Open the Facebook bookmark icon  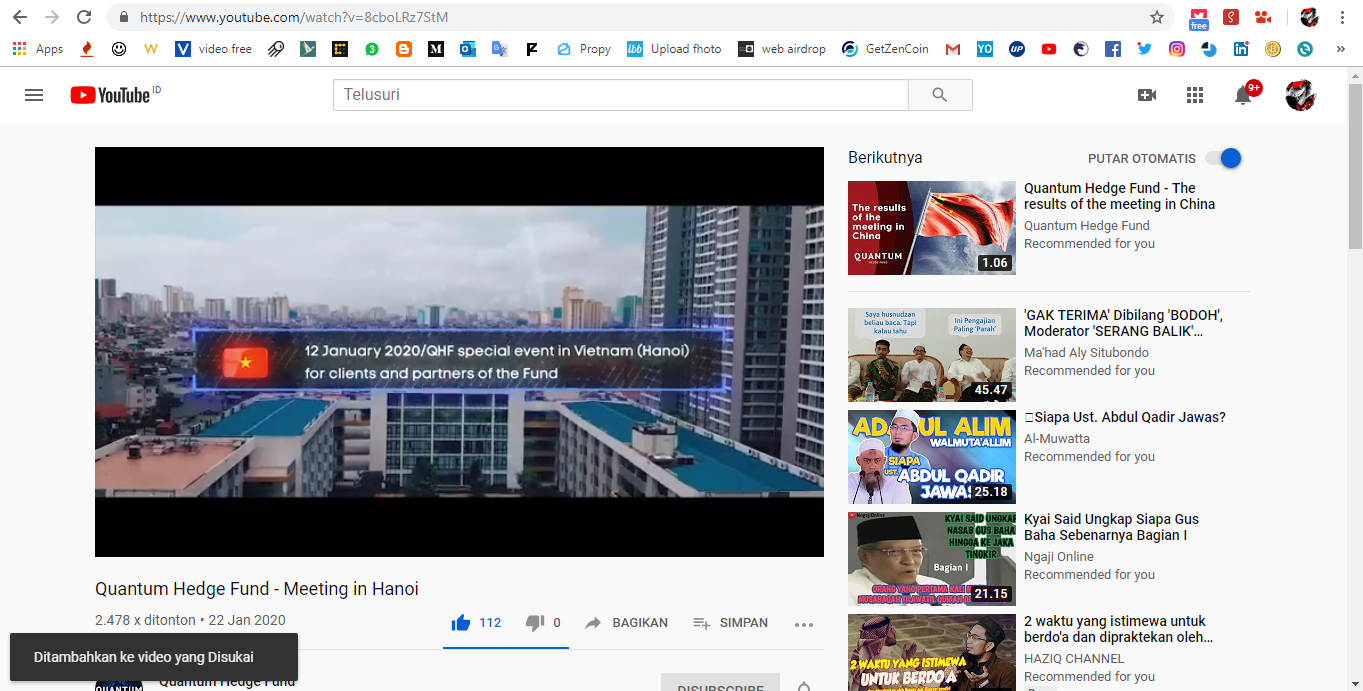pyautogui.click(x=1112, y=48)
